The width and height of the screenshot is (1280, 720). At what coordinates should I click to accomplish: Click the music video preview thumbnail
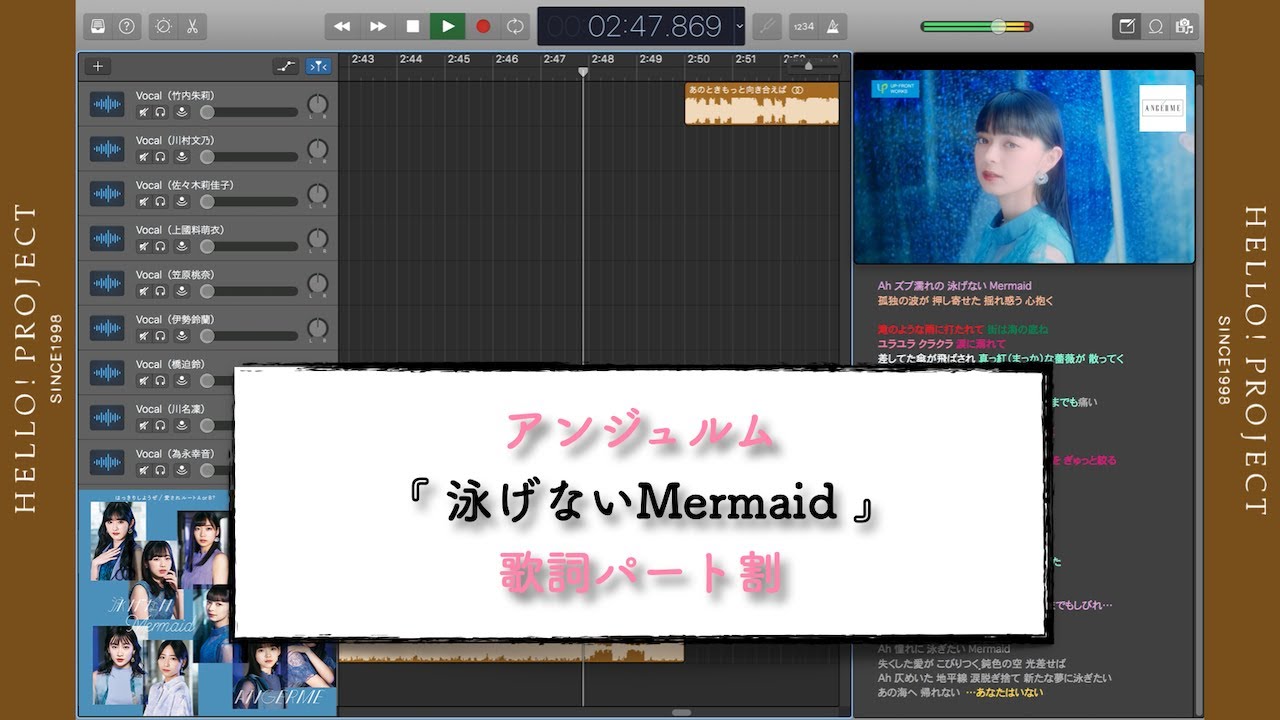click(1024, 166)
